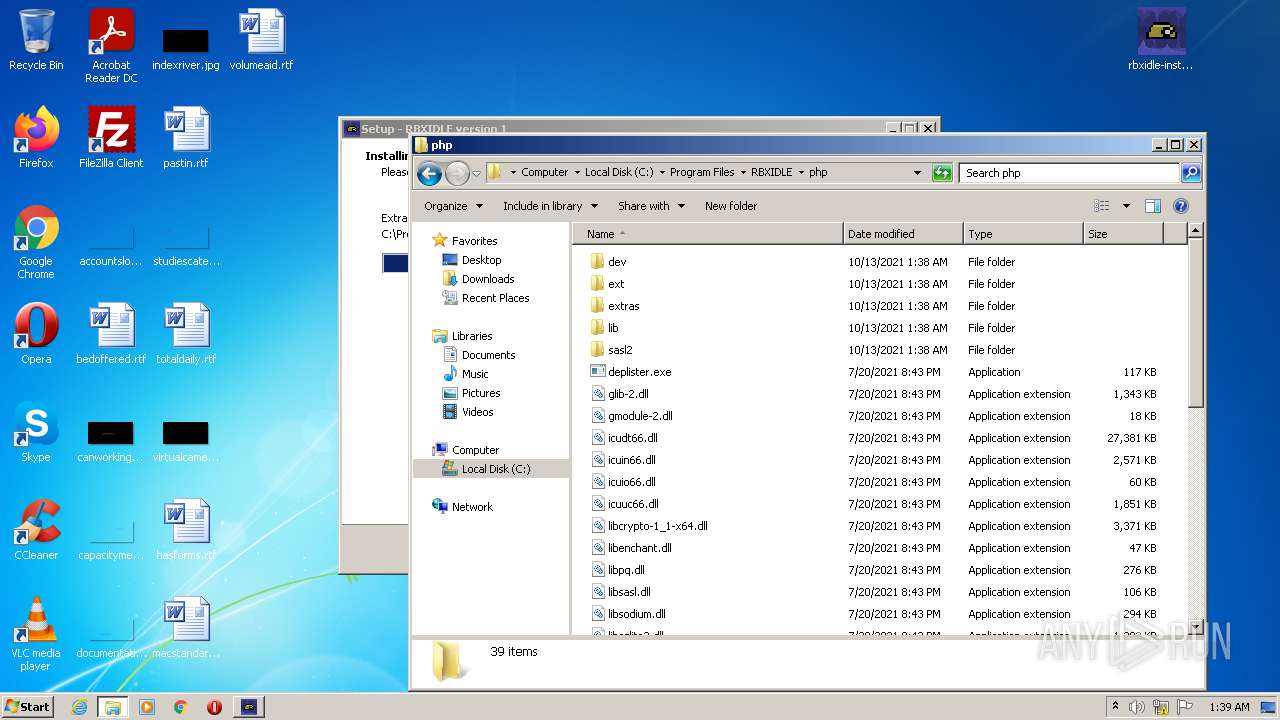Click in the Search php field
The height and width of the screenshot is (720, 1280).
tap(1069, 173)
